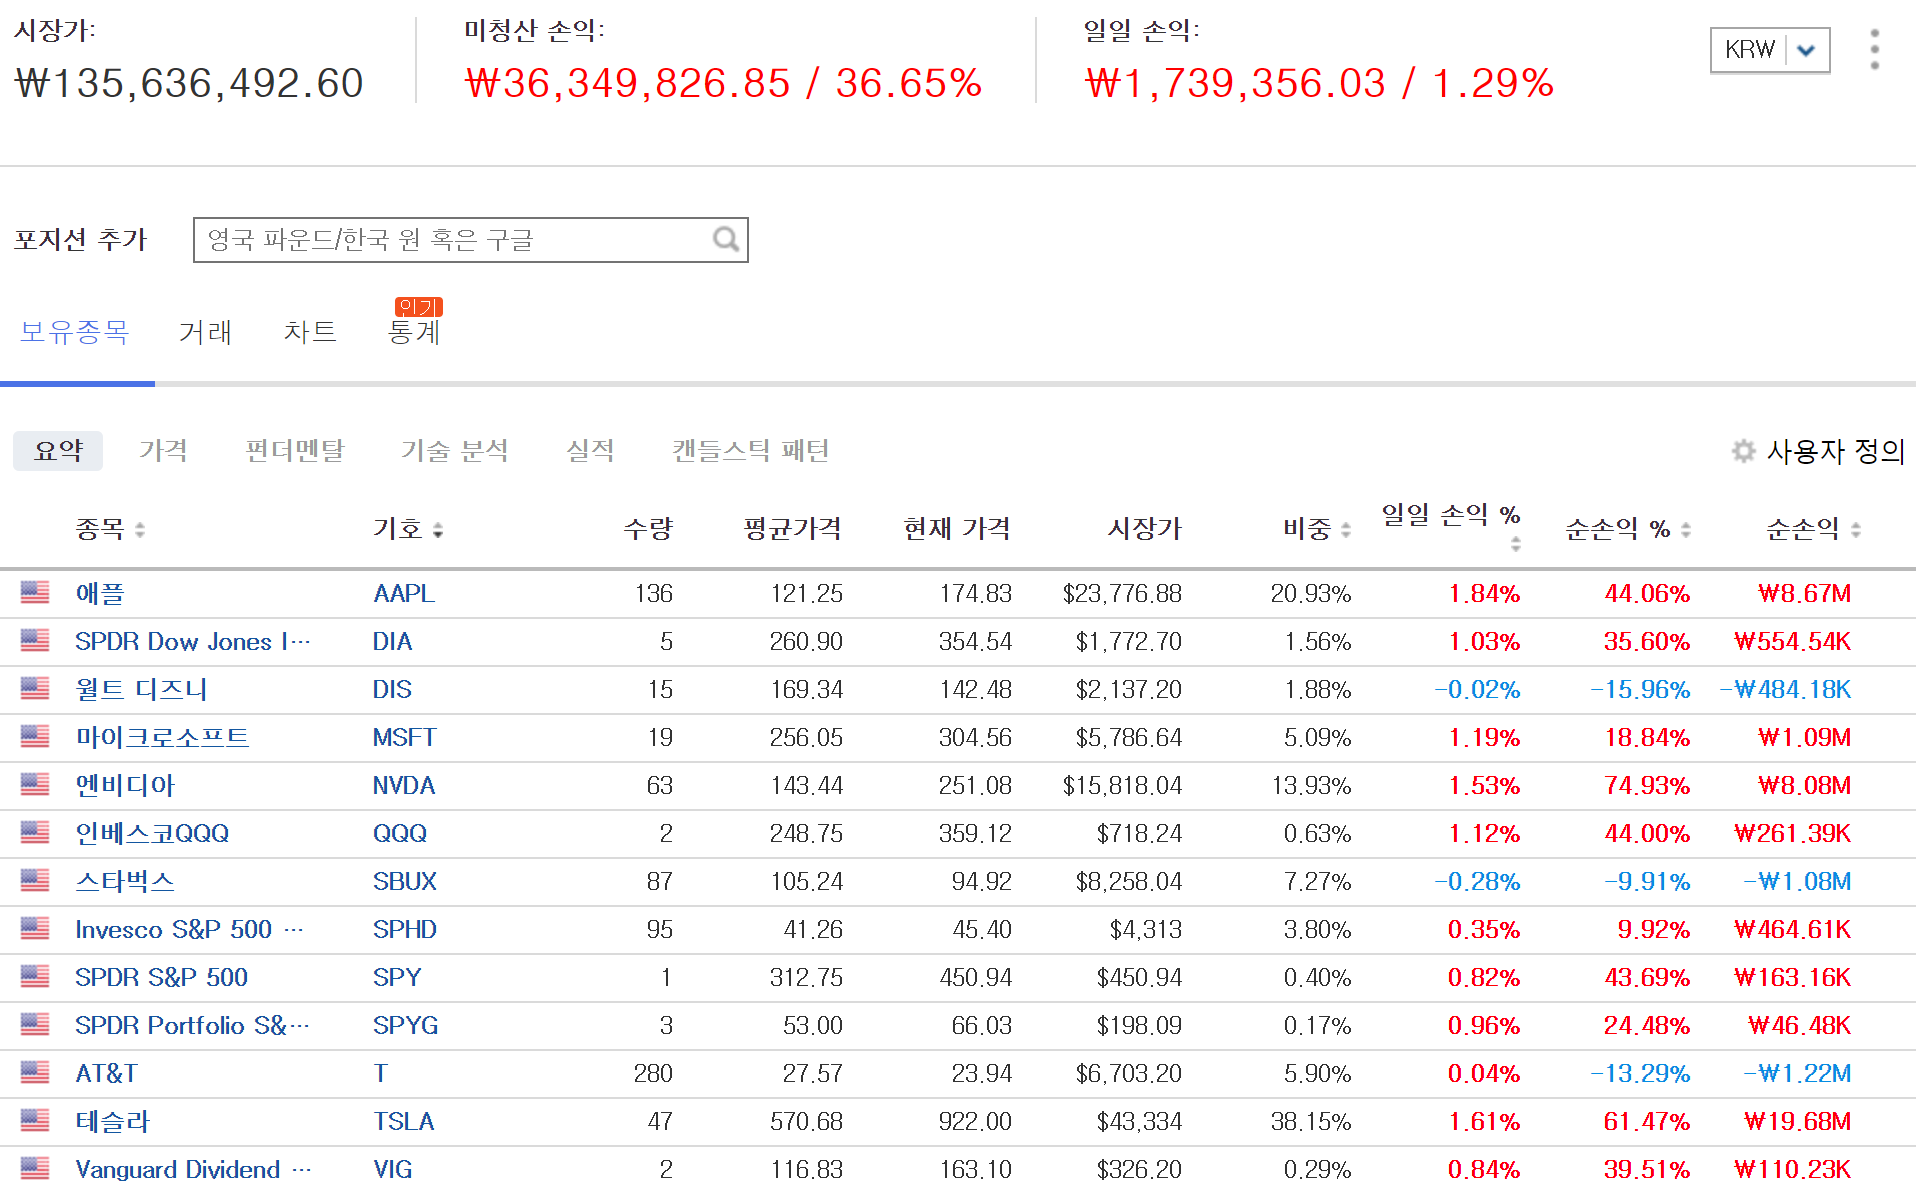Open the 애플 stock link

[100, 593]
